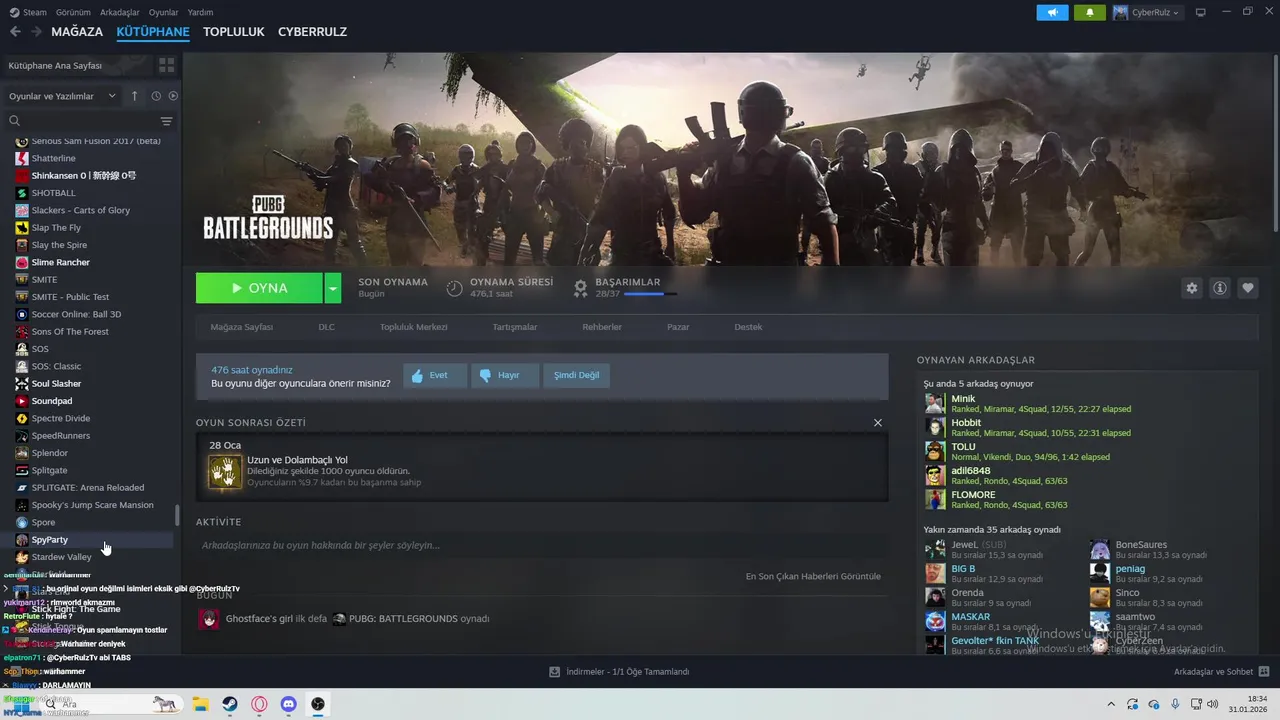Open the green notifications bell

(x=1090, y=12)
